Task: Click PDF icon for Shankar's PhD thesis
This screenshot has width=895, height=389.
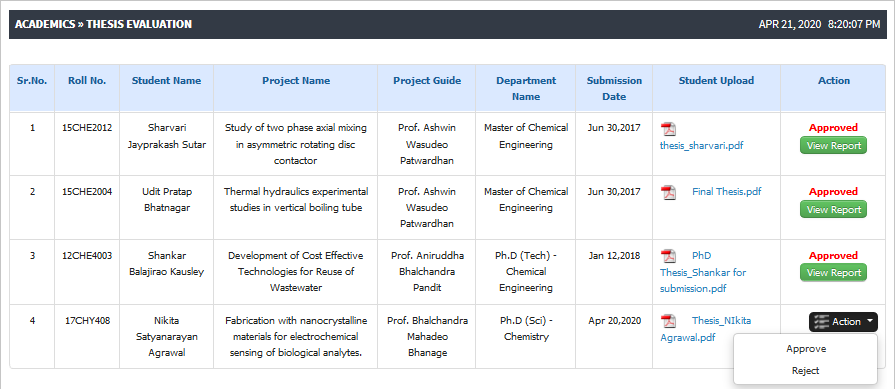Action: pos(668,257)
